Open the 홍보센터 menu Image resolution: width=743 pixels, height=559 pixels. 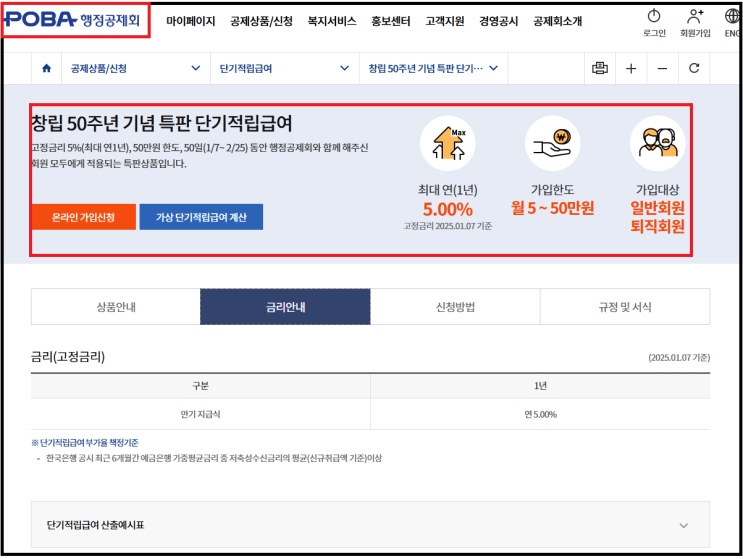click(x=390, y=21)
